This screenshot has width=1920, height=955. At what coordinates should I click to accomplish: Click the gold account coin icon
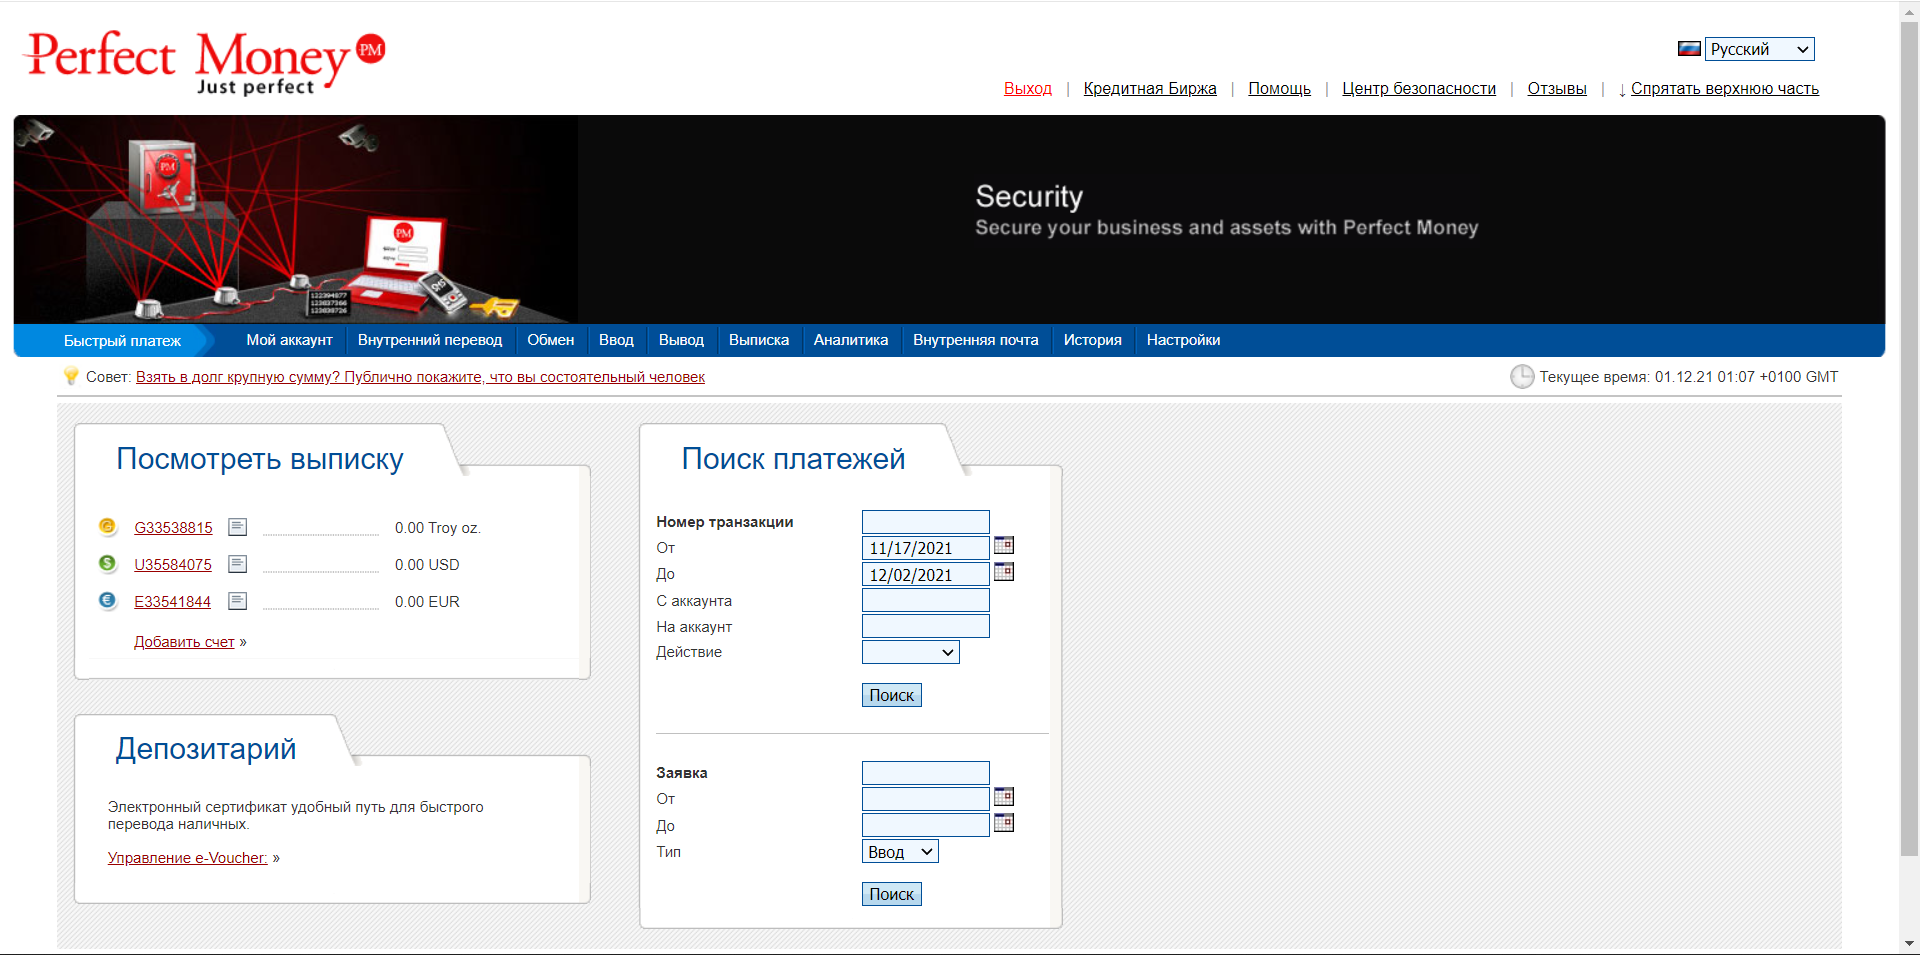[x=107, y=526]
